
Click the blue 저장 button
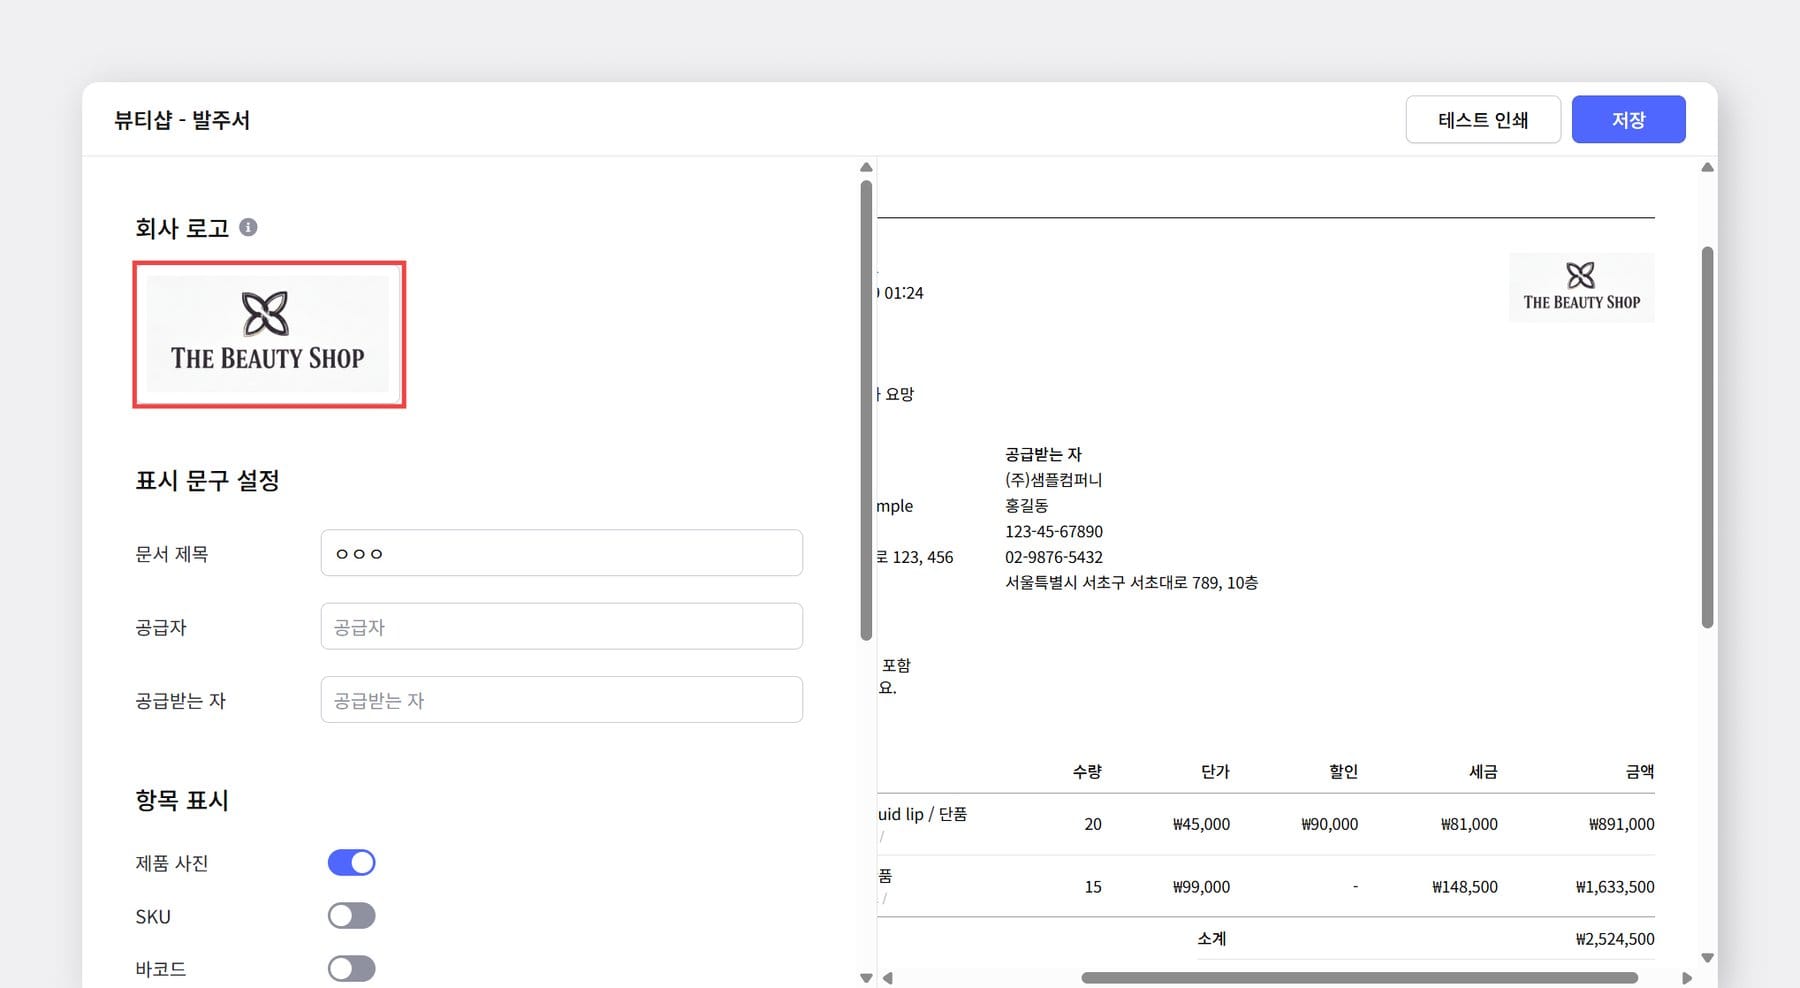coord(1628,119)
